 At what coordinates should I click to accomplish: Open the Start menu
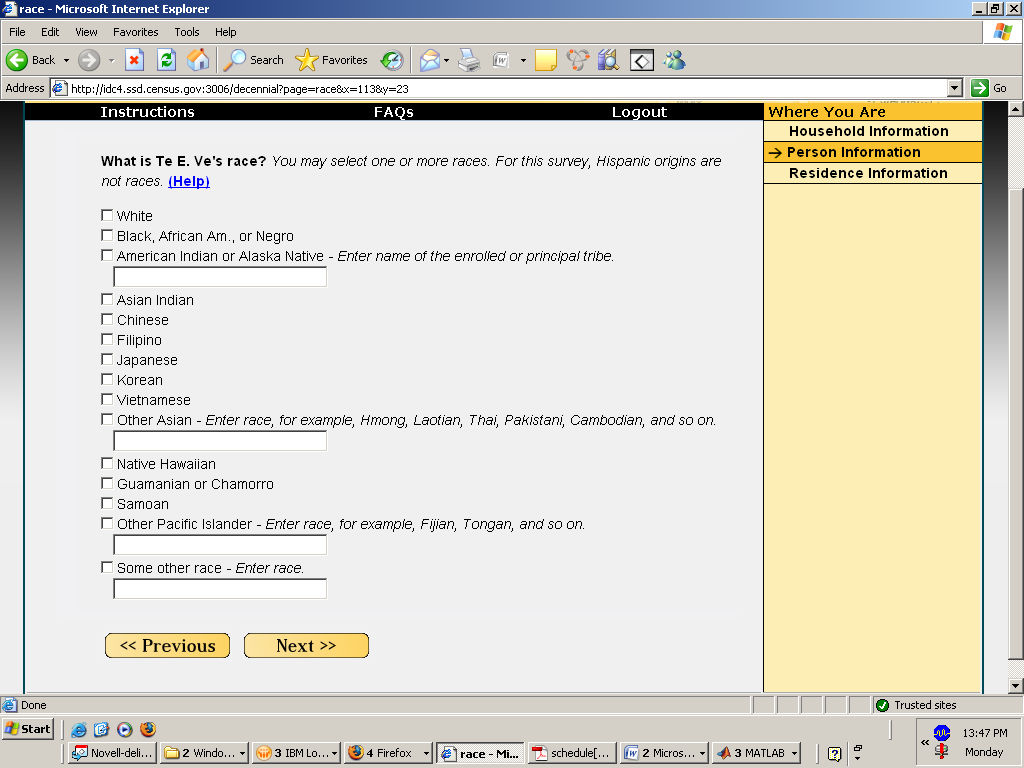pyautogui.click(x=28, y=729)
